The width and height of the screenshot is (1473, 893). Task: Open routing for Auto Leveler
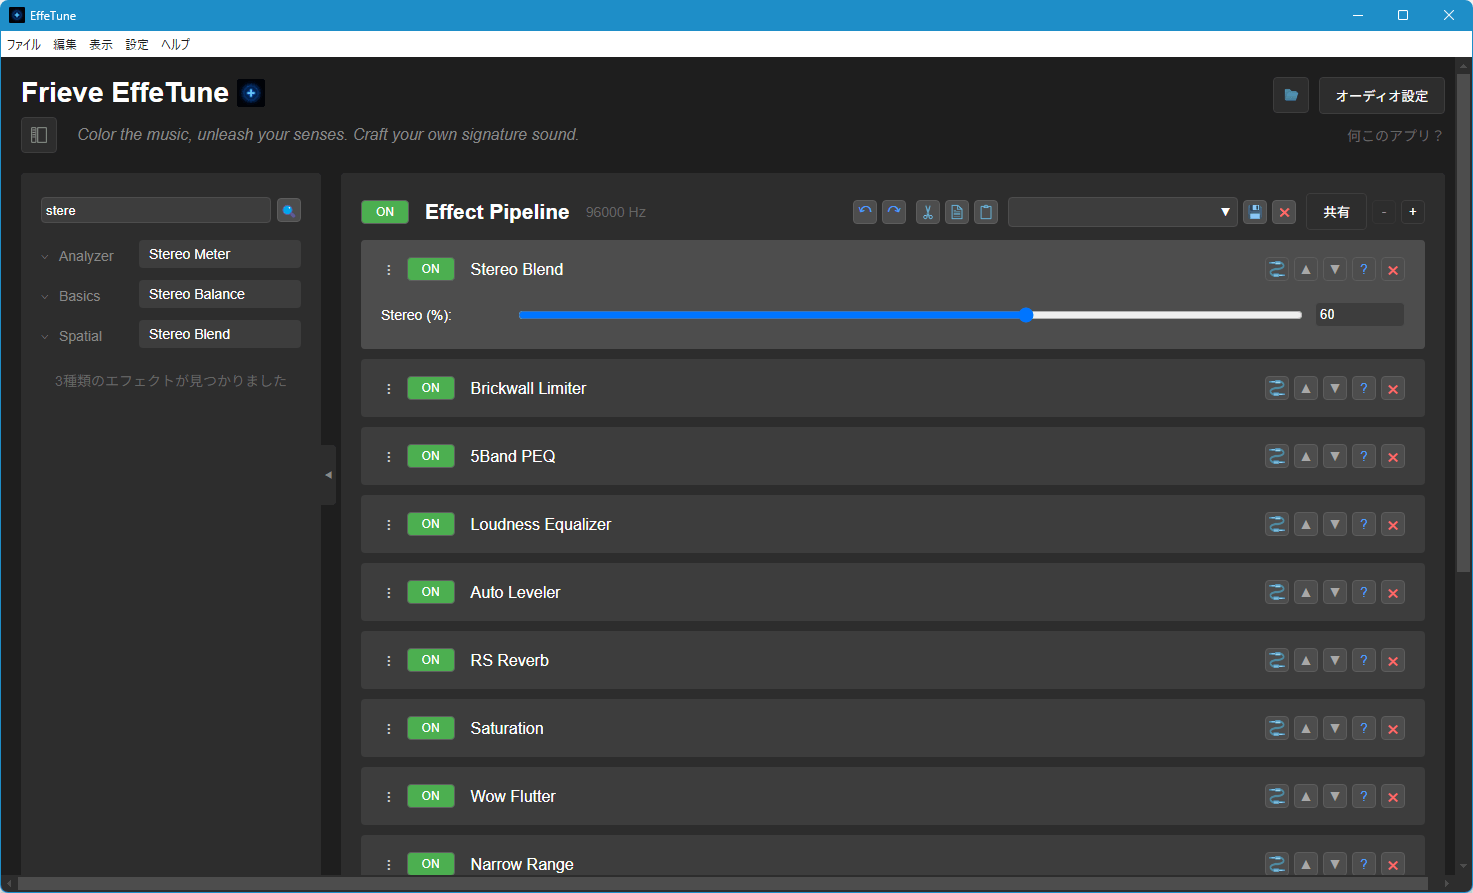click(1277, 592)
